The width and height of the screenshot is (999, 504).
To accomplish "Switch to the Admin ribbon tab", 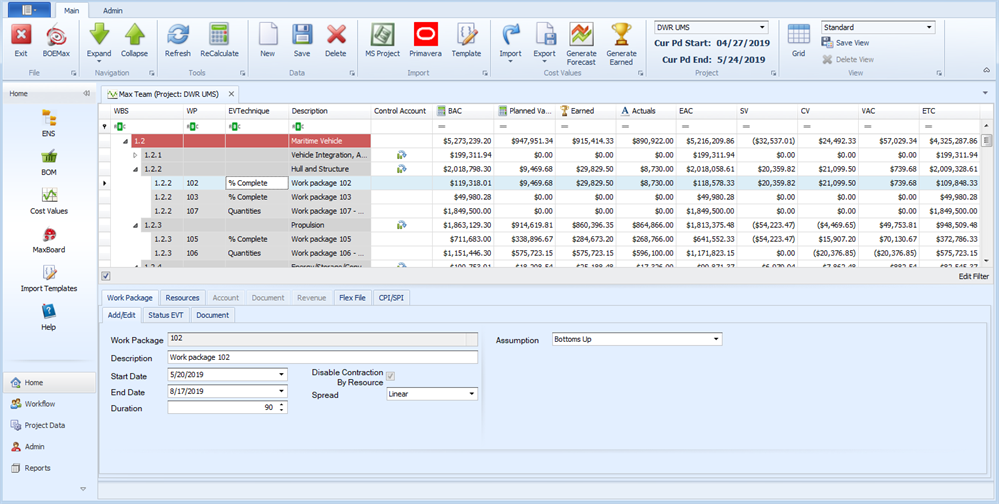I will 113,10.
